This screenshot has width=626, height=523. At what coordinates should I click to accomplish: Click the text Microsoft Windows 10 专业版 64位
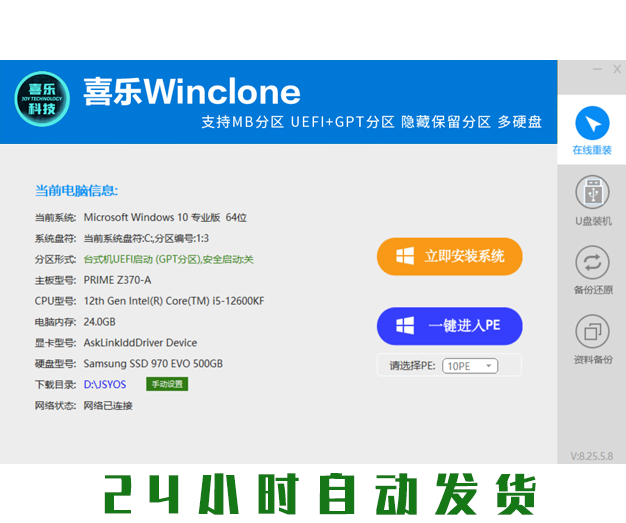165,218
